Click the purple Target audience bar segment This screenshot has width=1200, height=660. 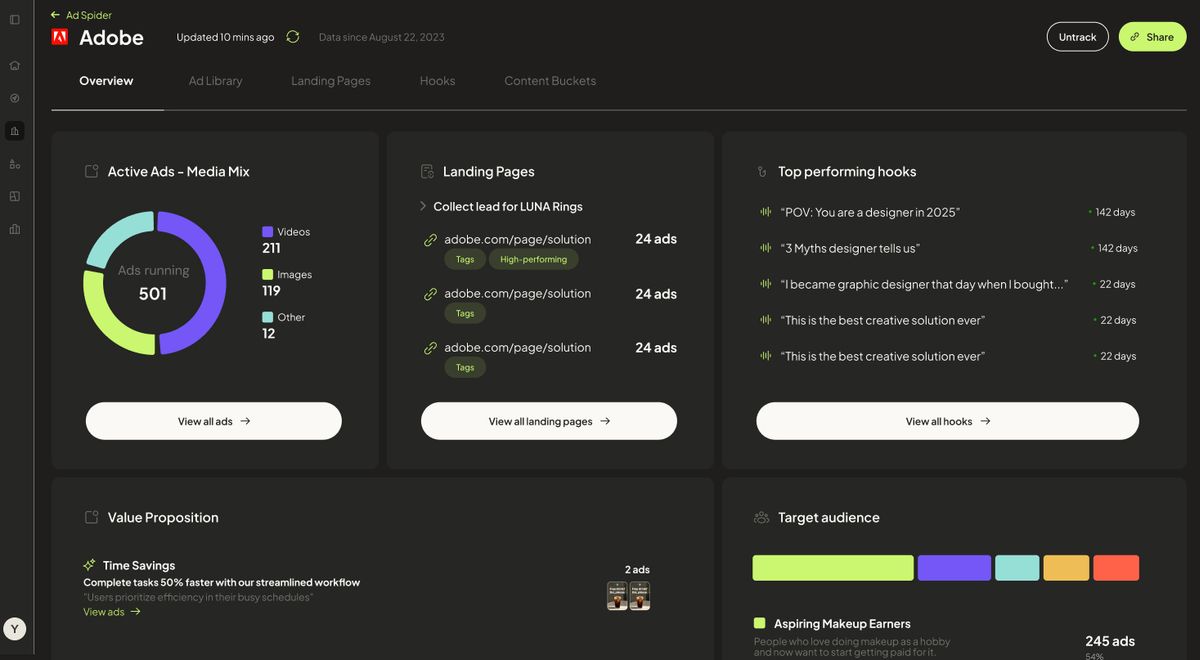pyautogui.click(x=954, y=568)
